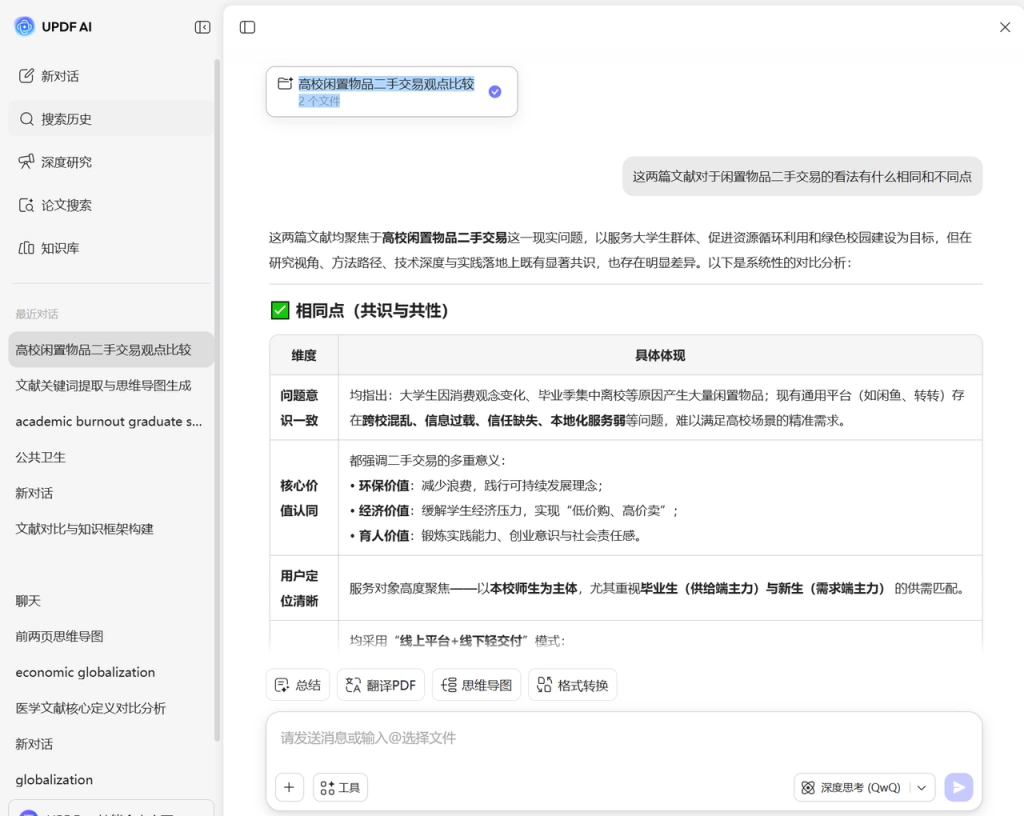Click the 核心价值认同 table cell
The width and height of the screenshot is (1024, 816).
[304, 498]
